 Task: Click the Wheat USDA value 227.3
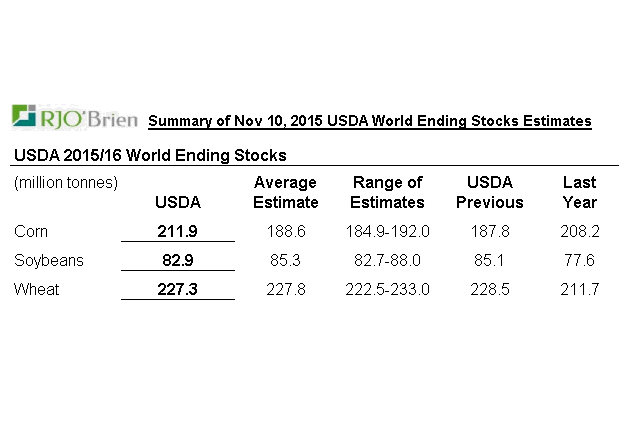click(178, 289)
